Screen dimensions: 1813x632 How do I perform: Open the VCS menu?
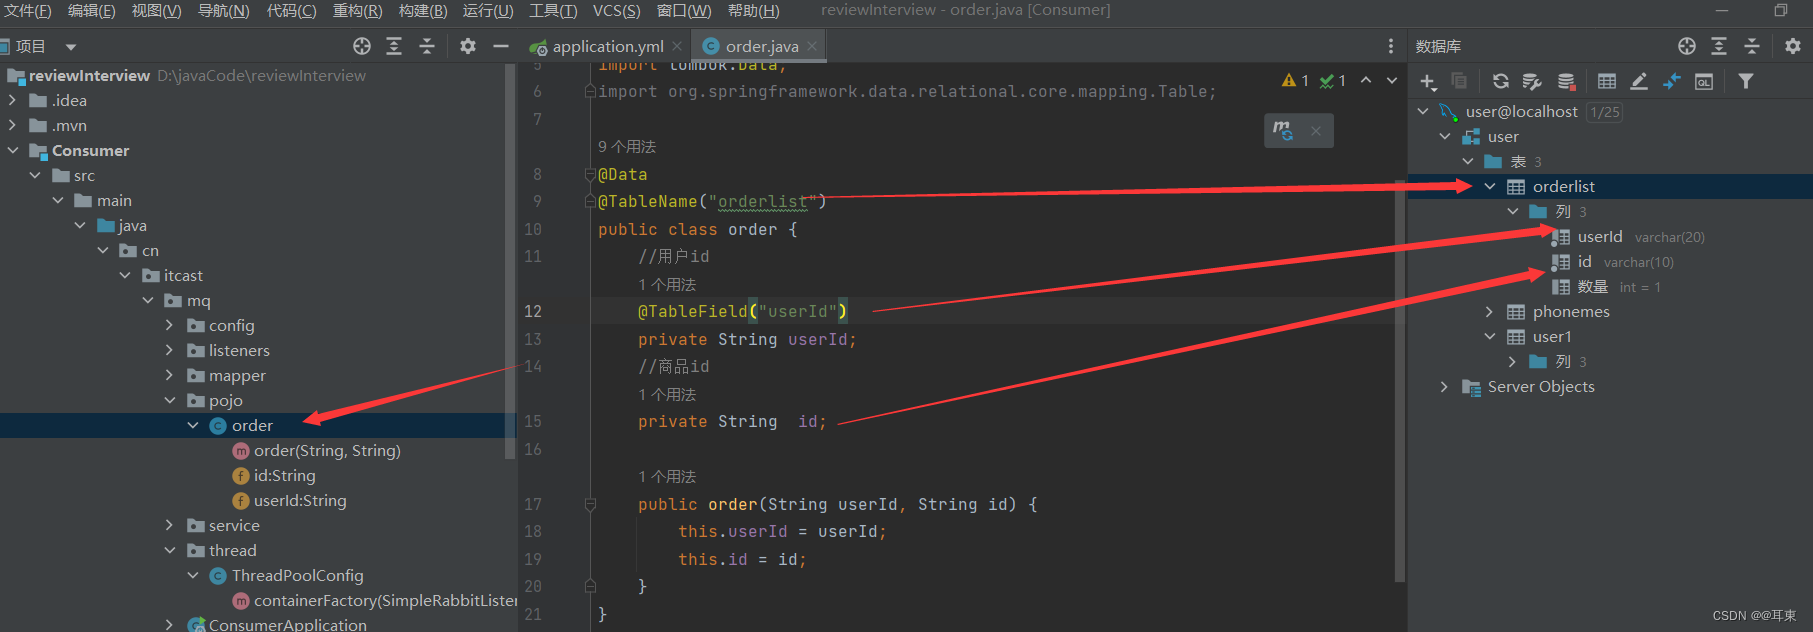pos(616,11)
